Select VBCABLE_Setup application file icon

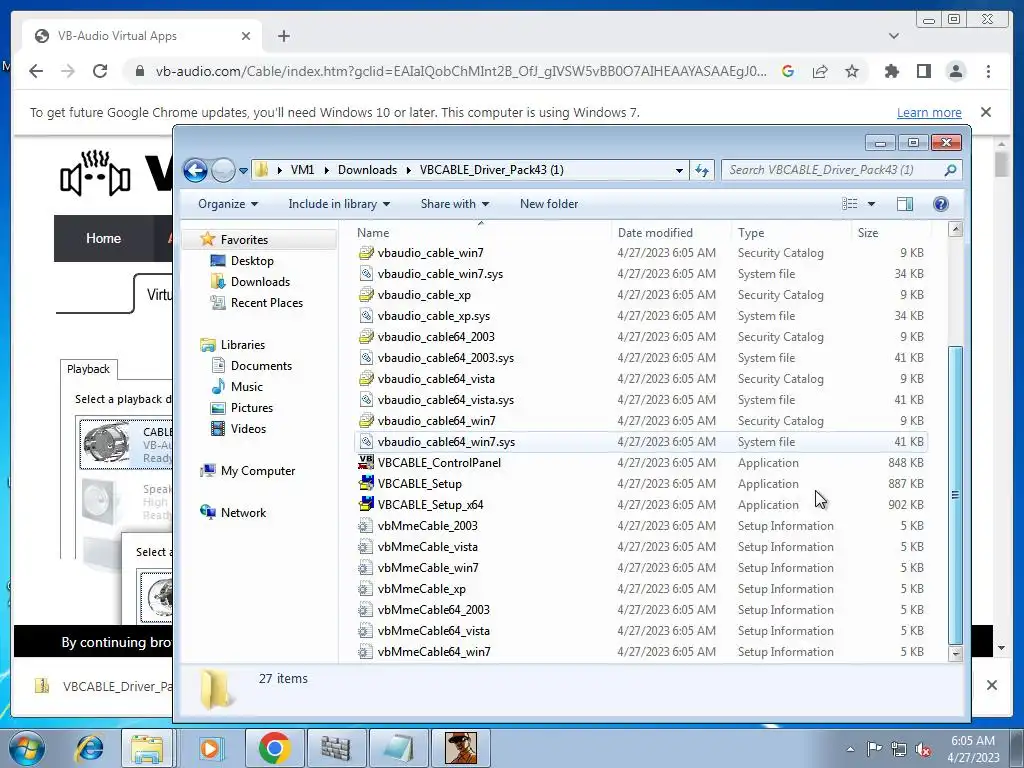[366, 483]
